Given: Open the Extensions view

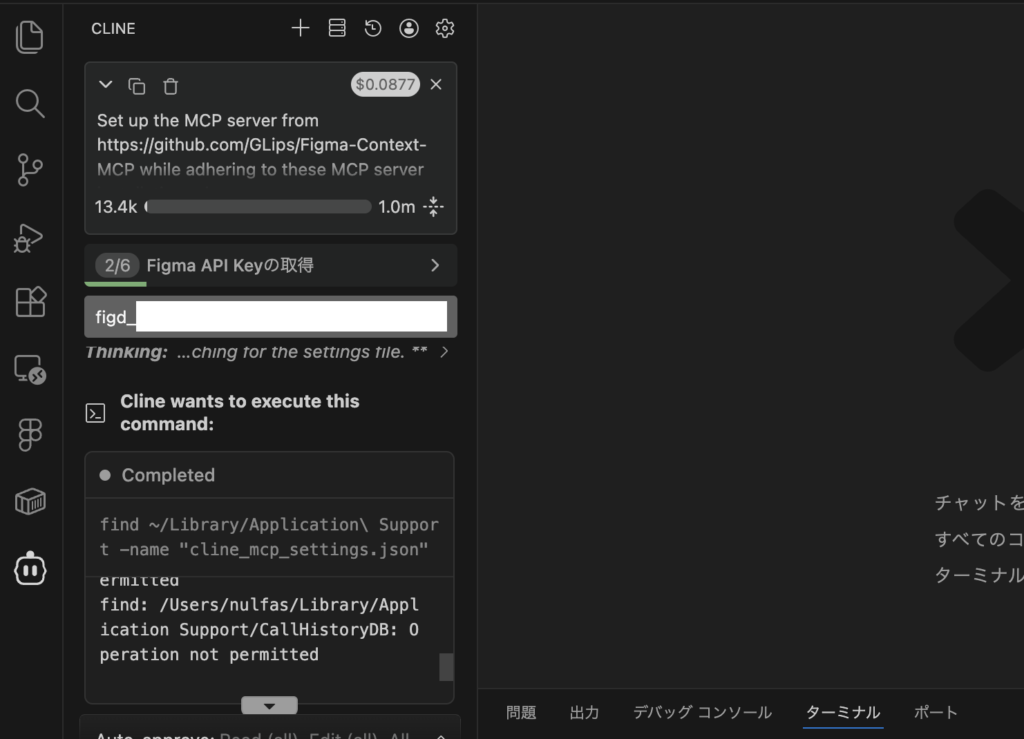Looking at the screenshot, I should coord(30,302).
